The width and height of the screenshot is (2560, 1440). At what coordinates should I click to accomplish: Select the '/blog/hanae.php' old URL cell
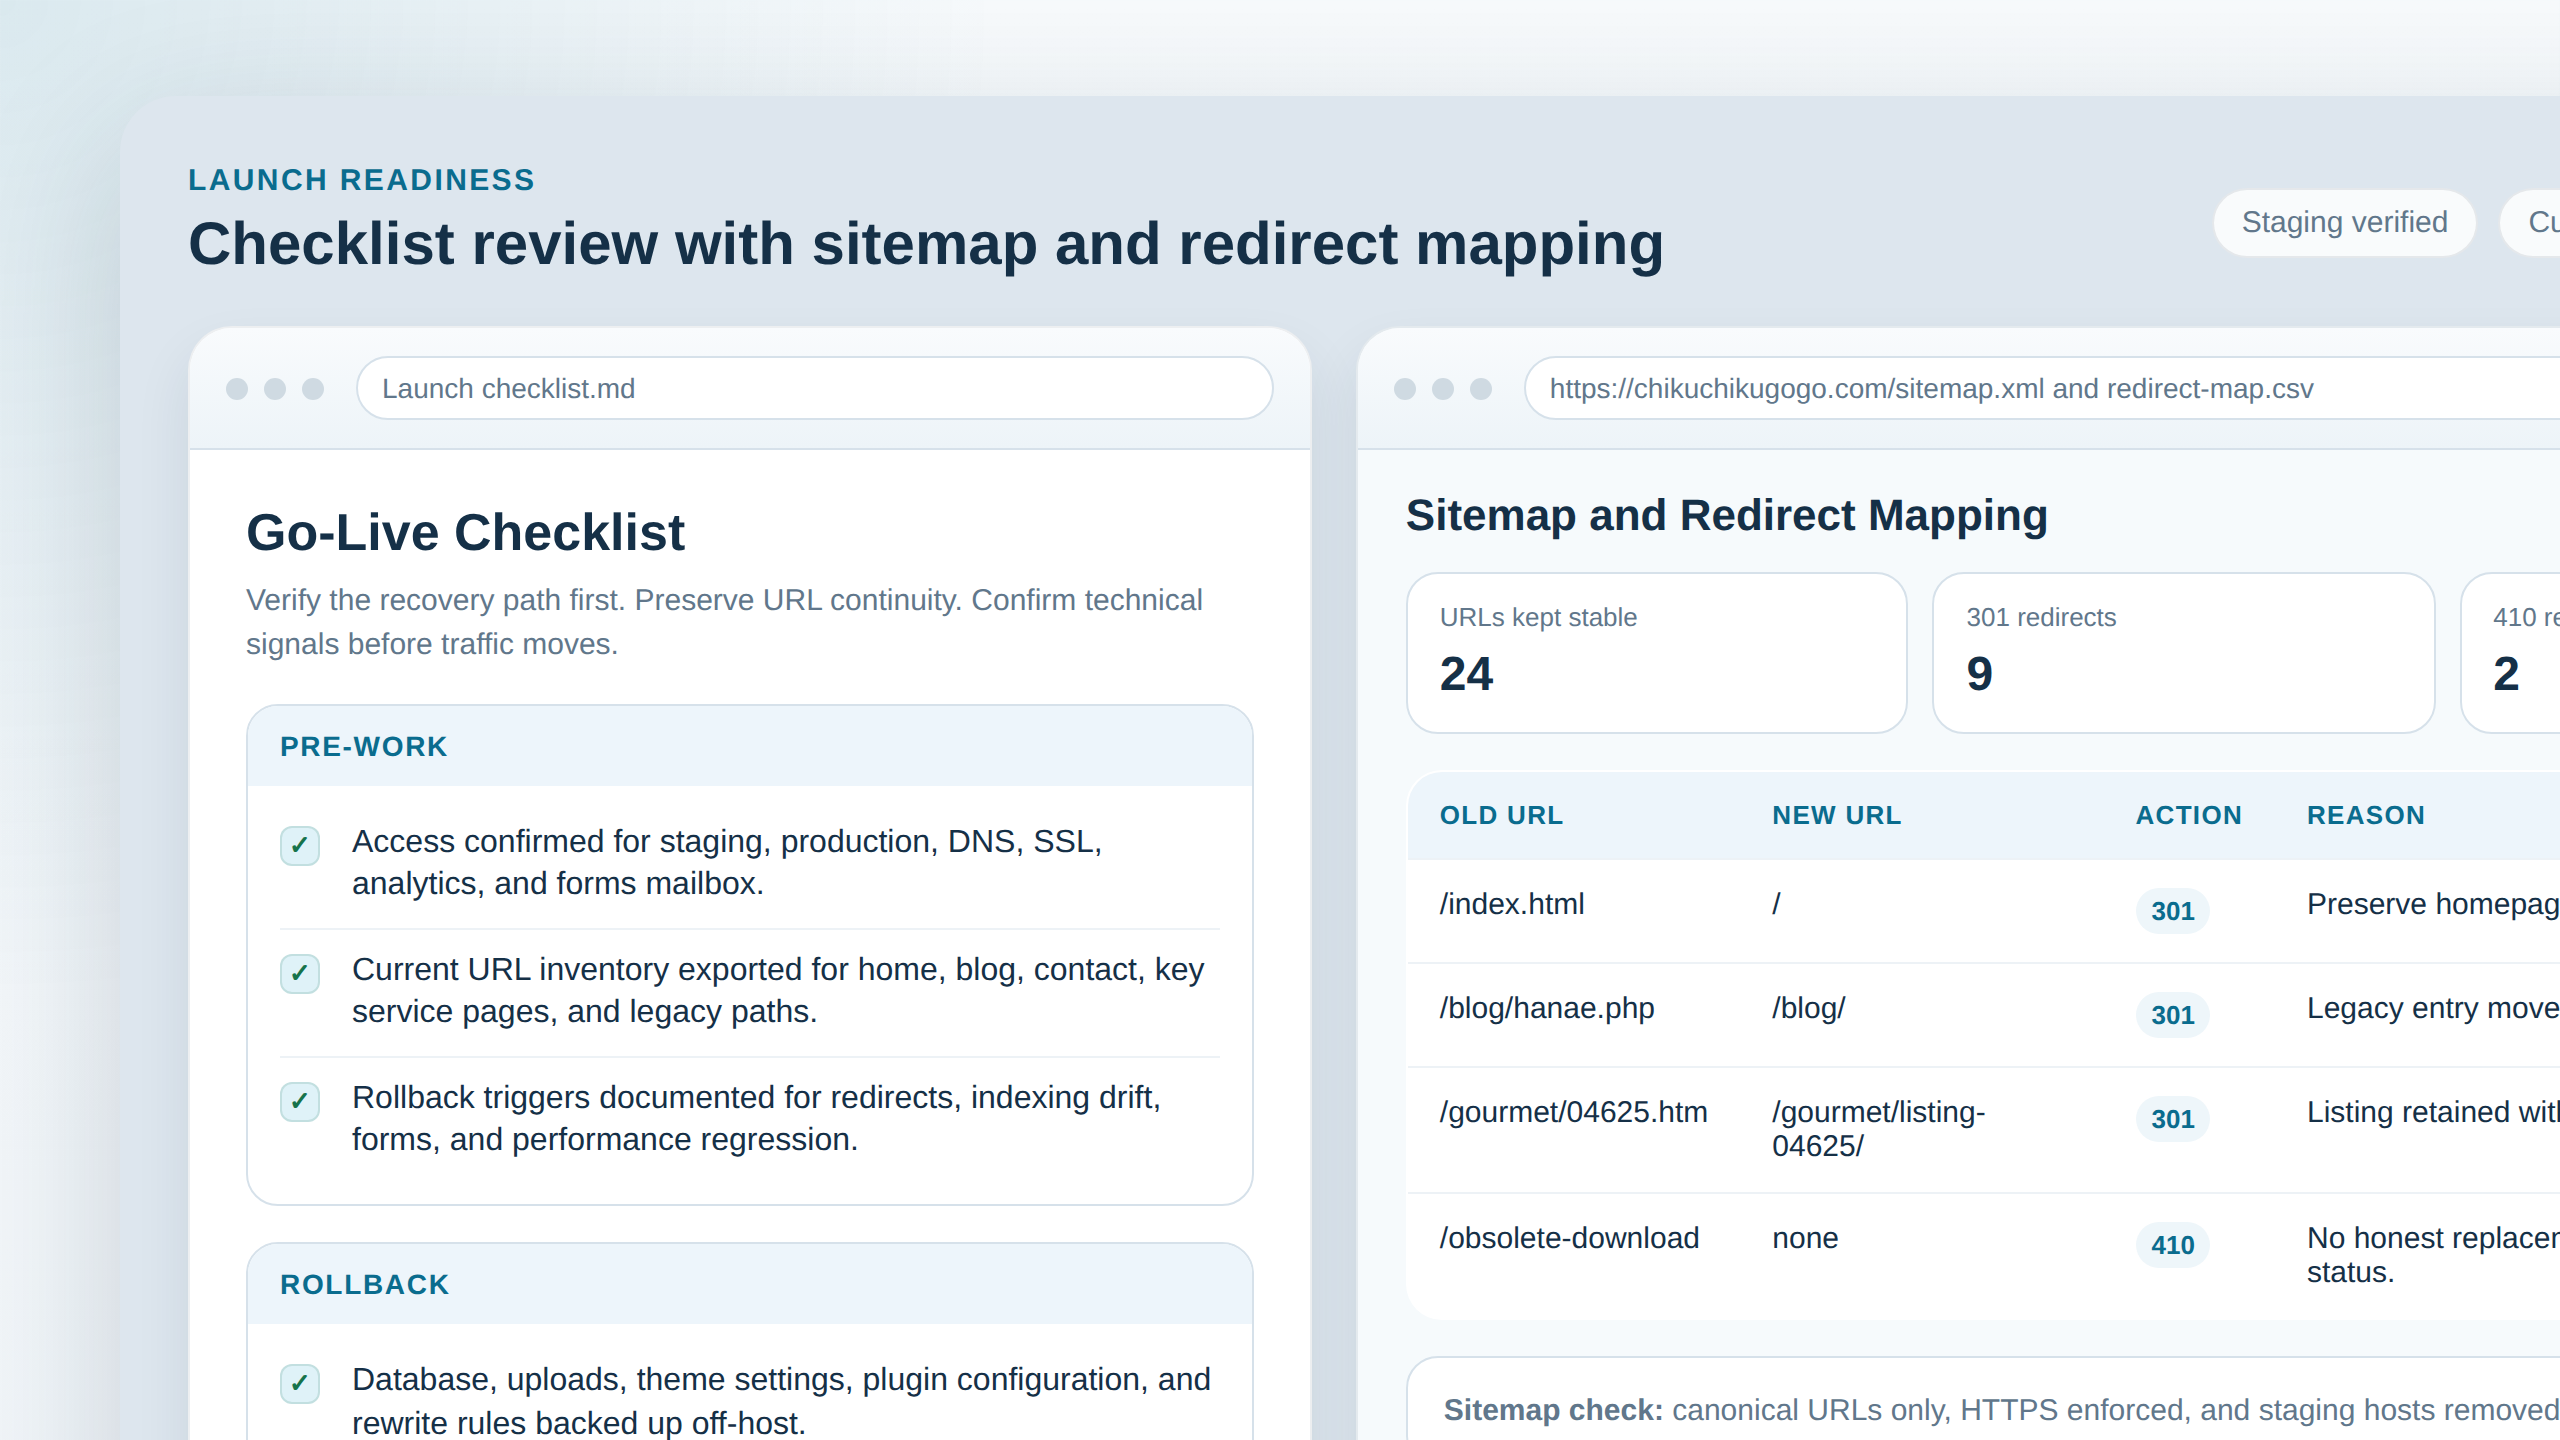[1546, 1008]
